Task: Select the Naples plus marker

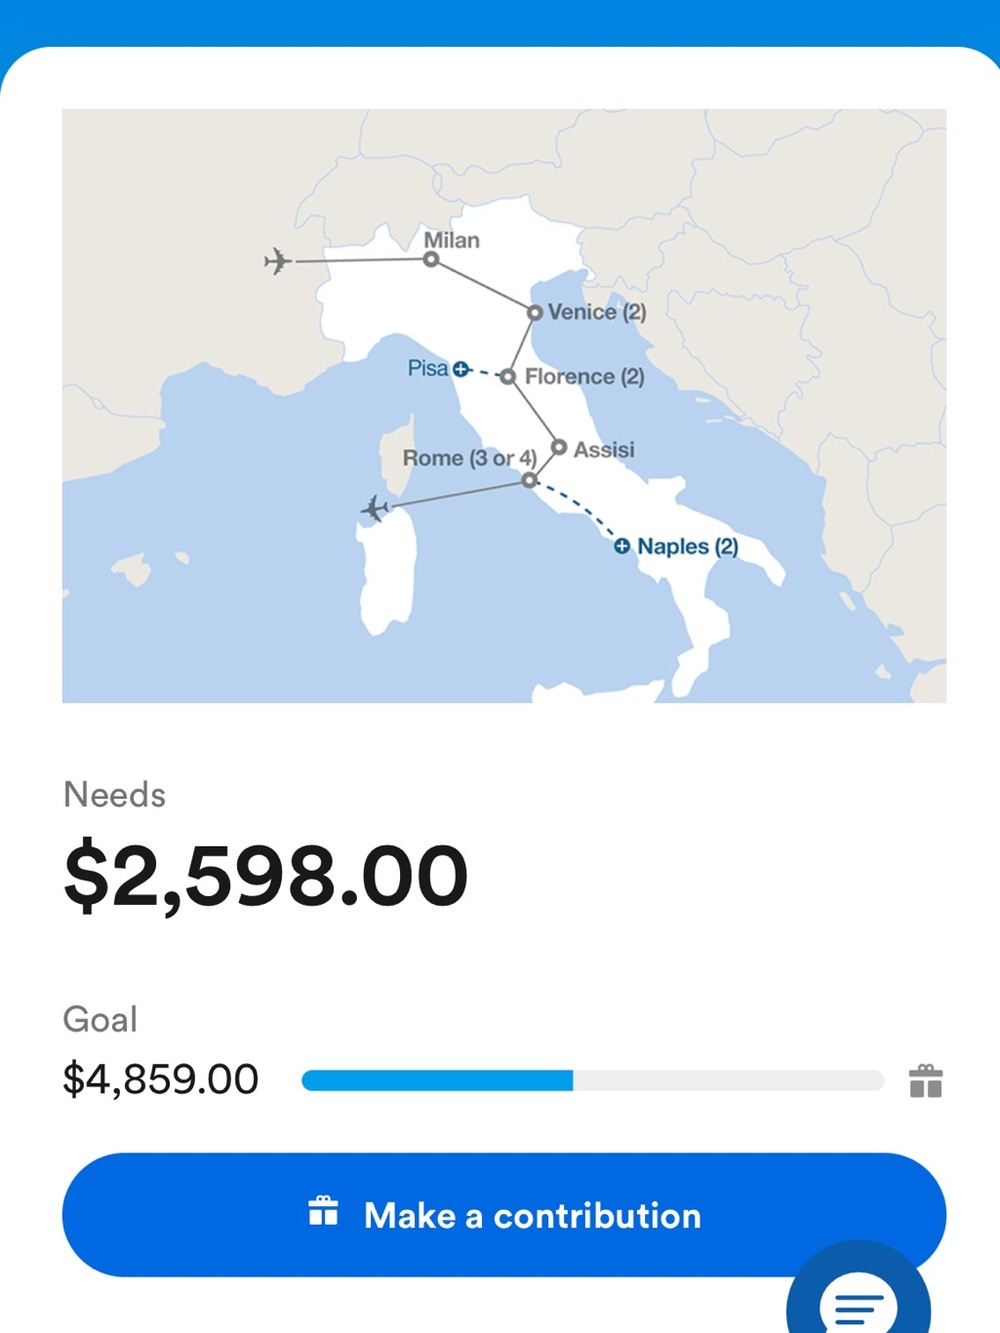Action: coord(622,546)
